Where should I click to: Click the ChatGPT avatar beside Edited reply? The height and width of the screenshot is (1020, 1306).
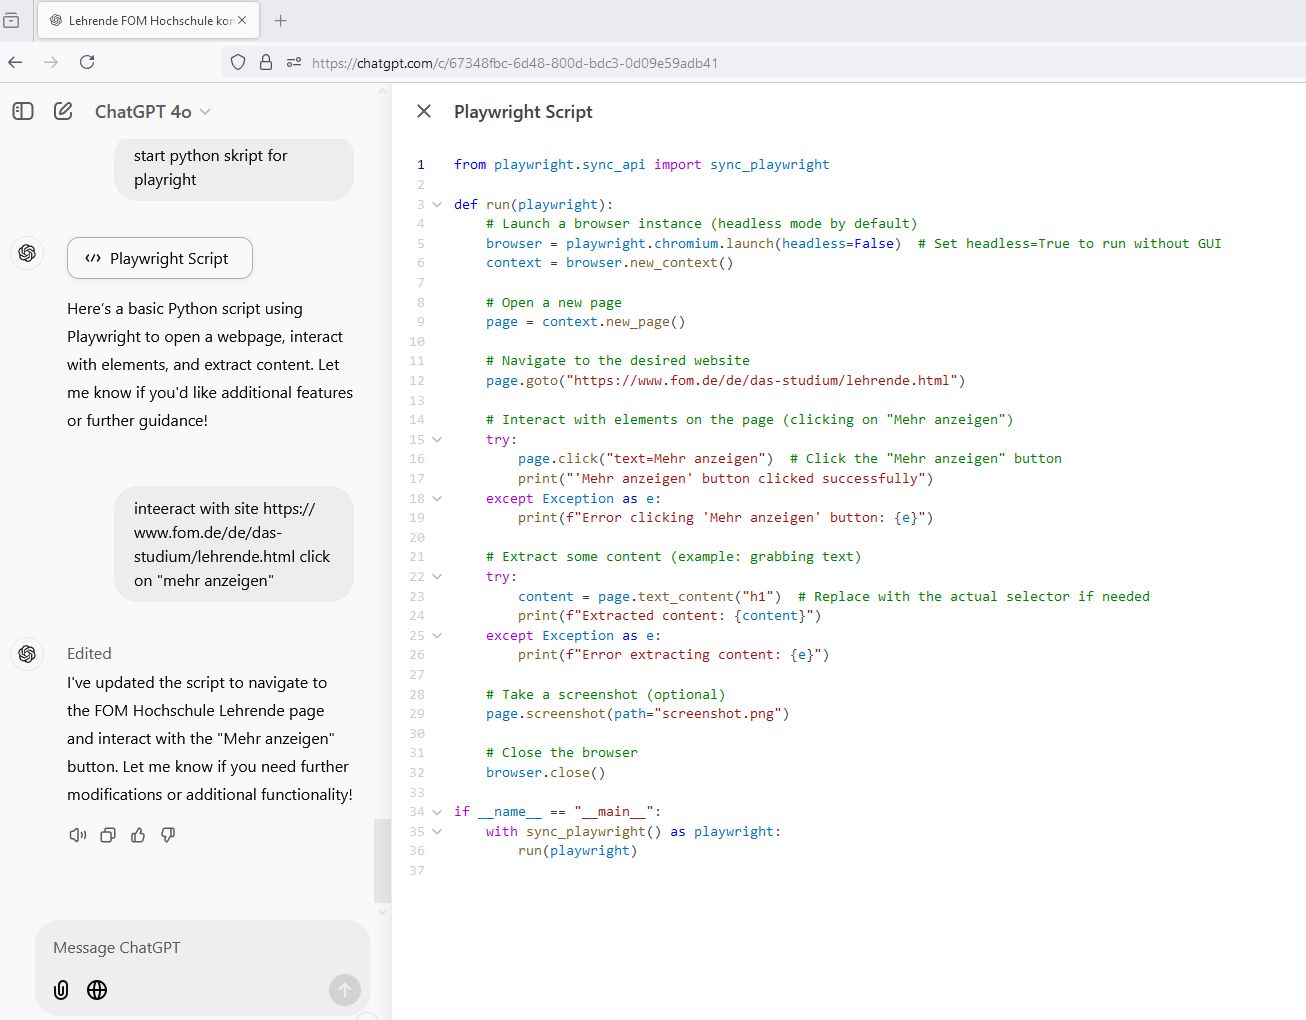(27, 653)
